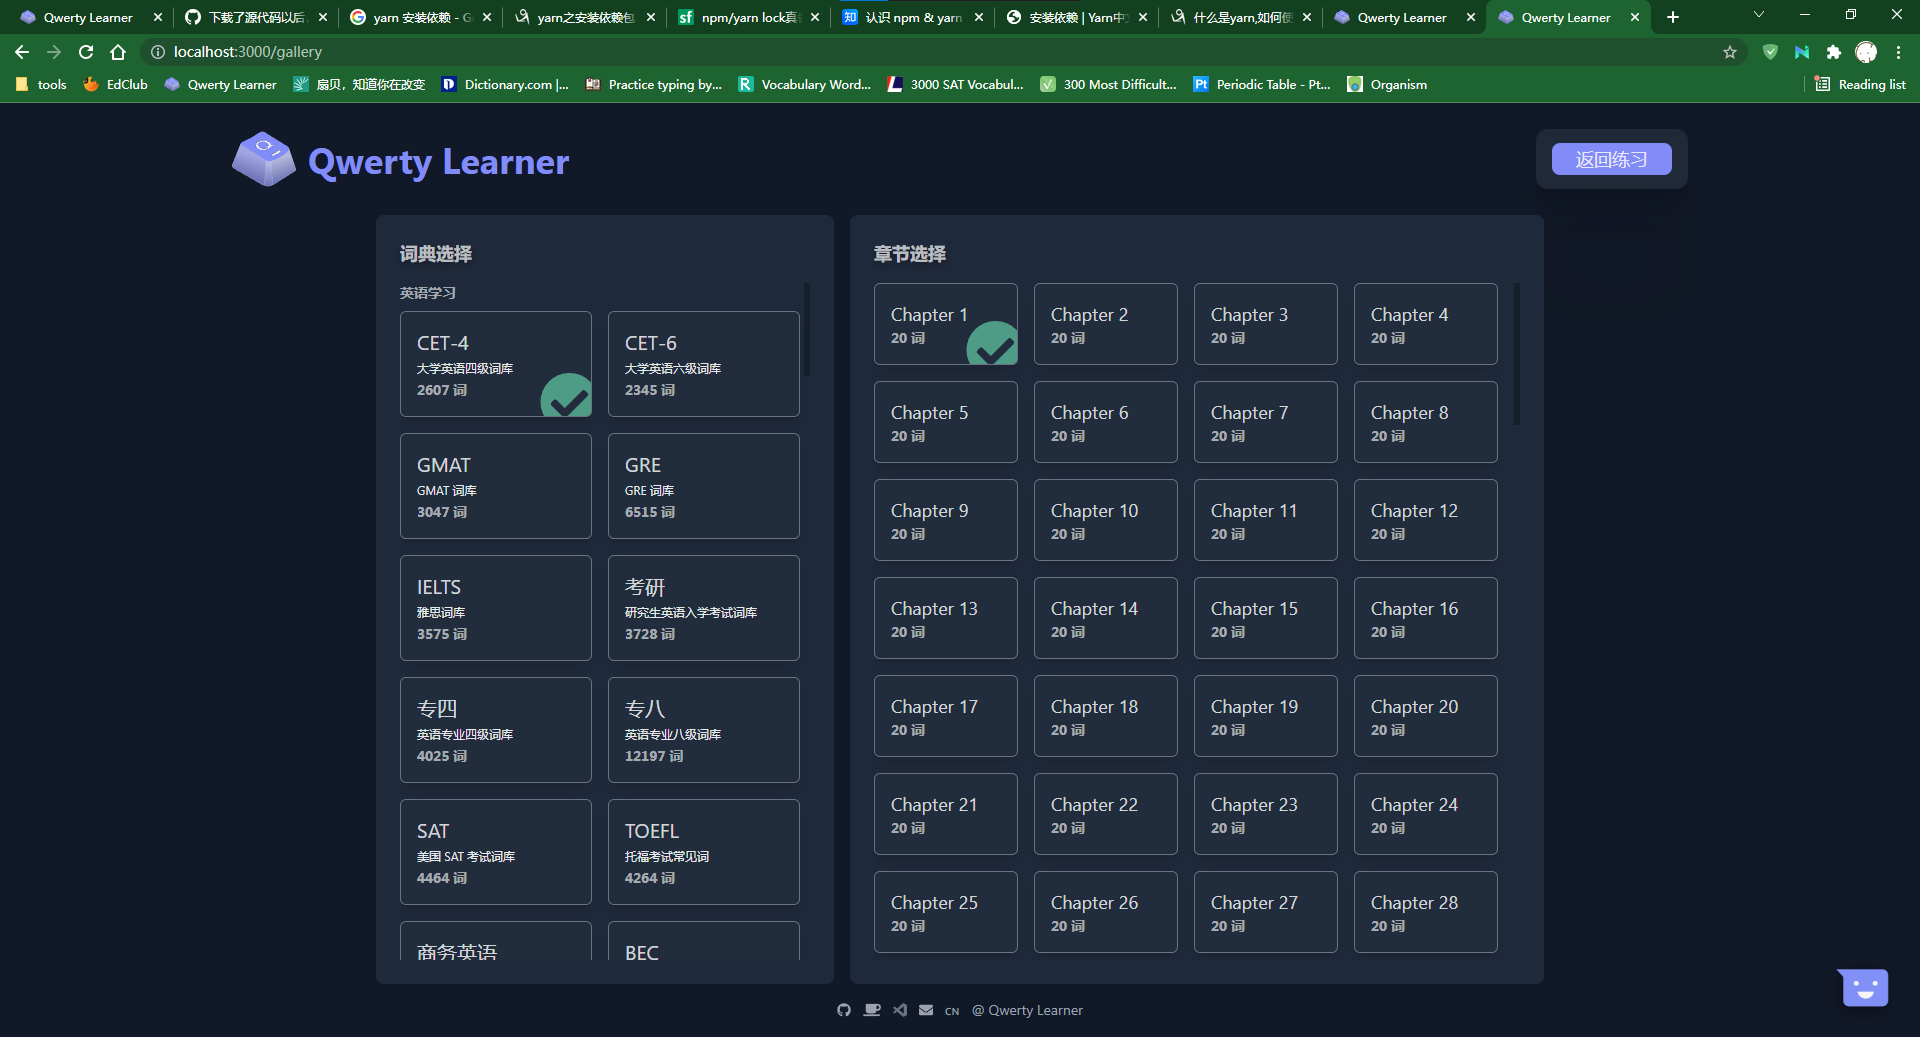
Task: Open the Chrome three-dot menu
Action: [x=1898, y=52]
